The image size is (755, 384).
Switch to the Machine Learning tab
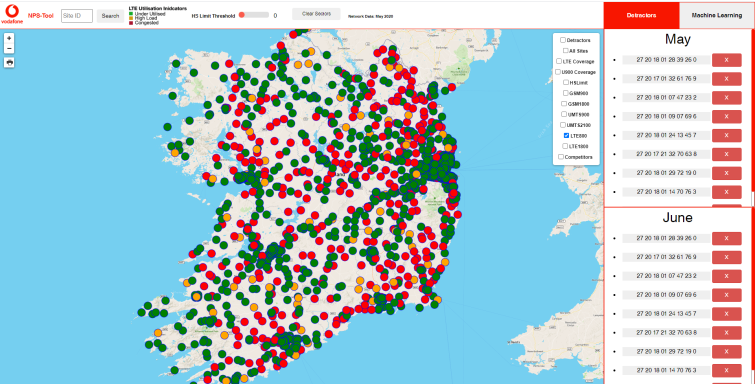point(716,15)
